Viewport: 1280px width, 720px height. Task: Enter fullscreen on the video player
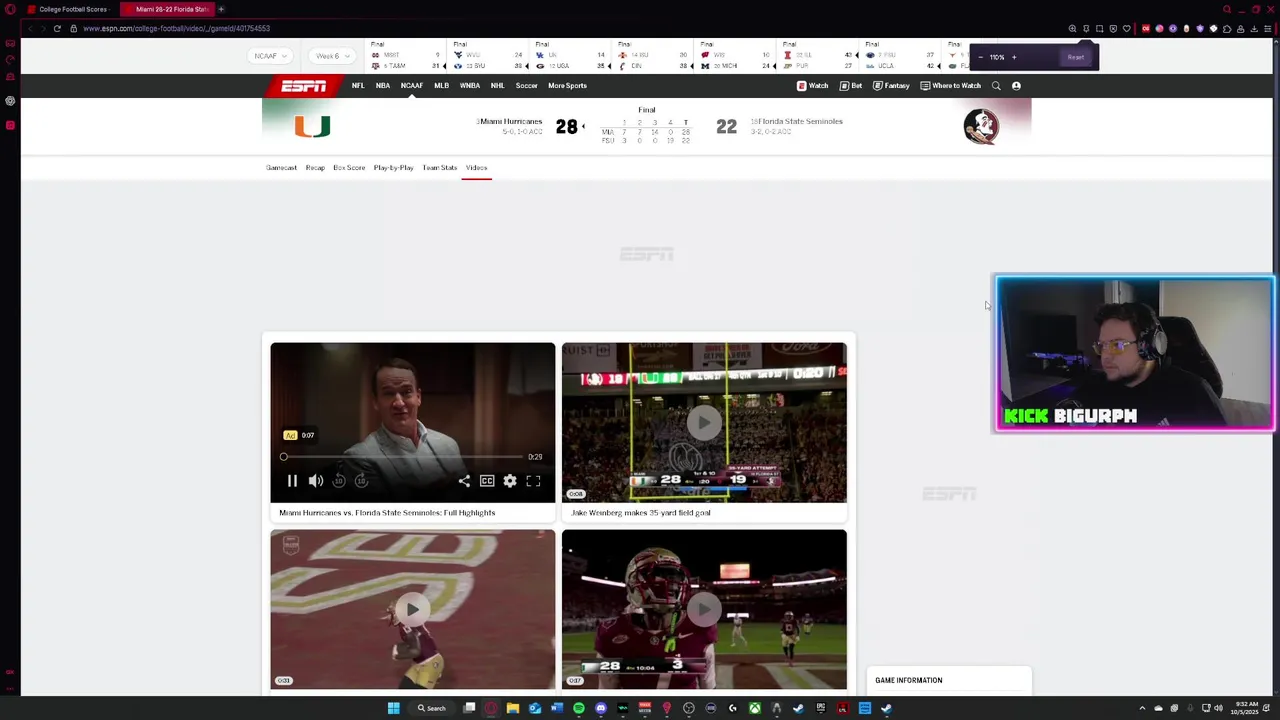click(x=533, y=481)
